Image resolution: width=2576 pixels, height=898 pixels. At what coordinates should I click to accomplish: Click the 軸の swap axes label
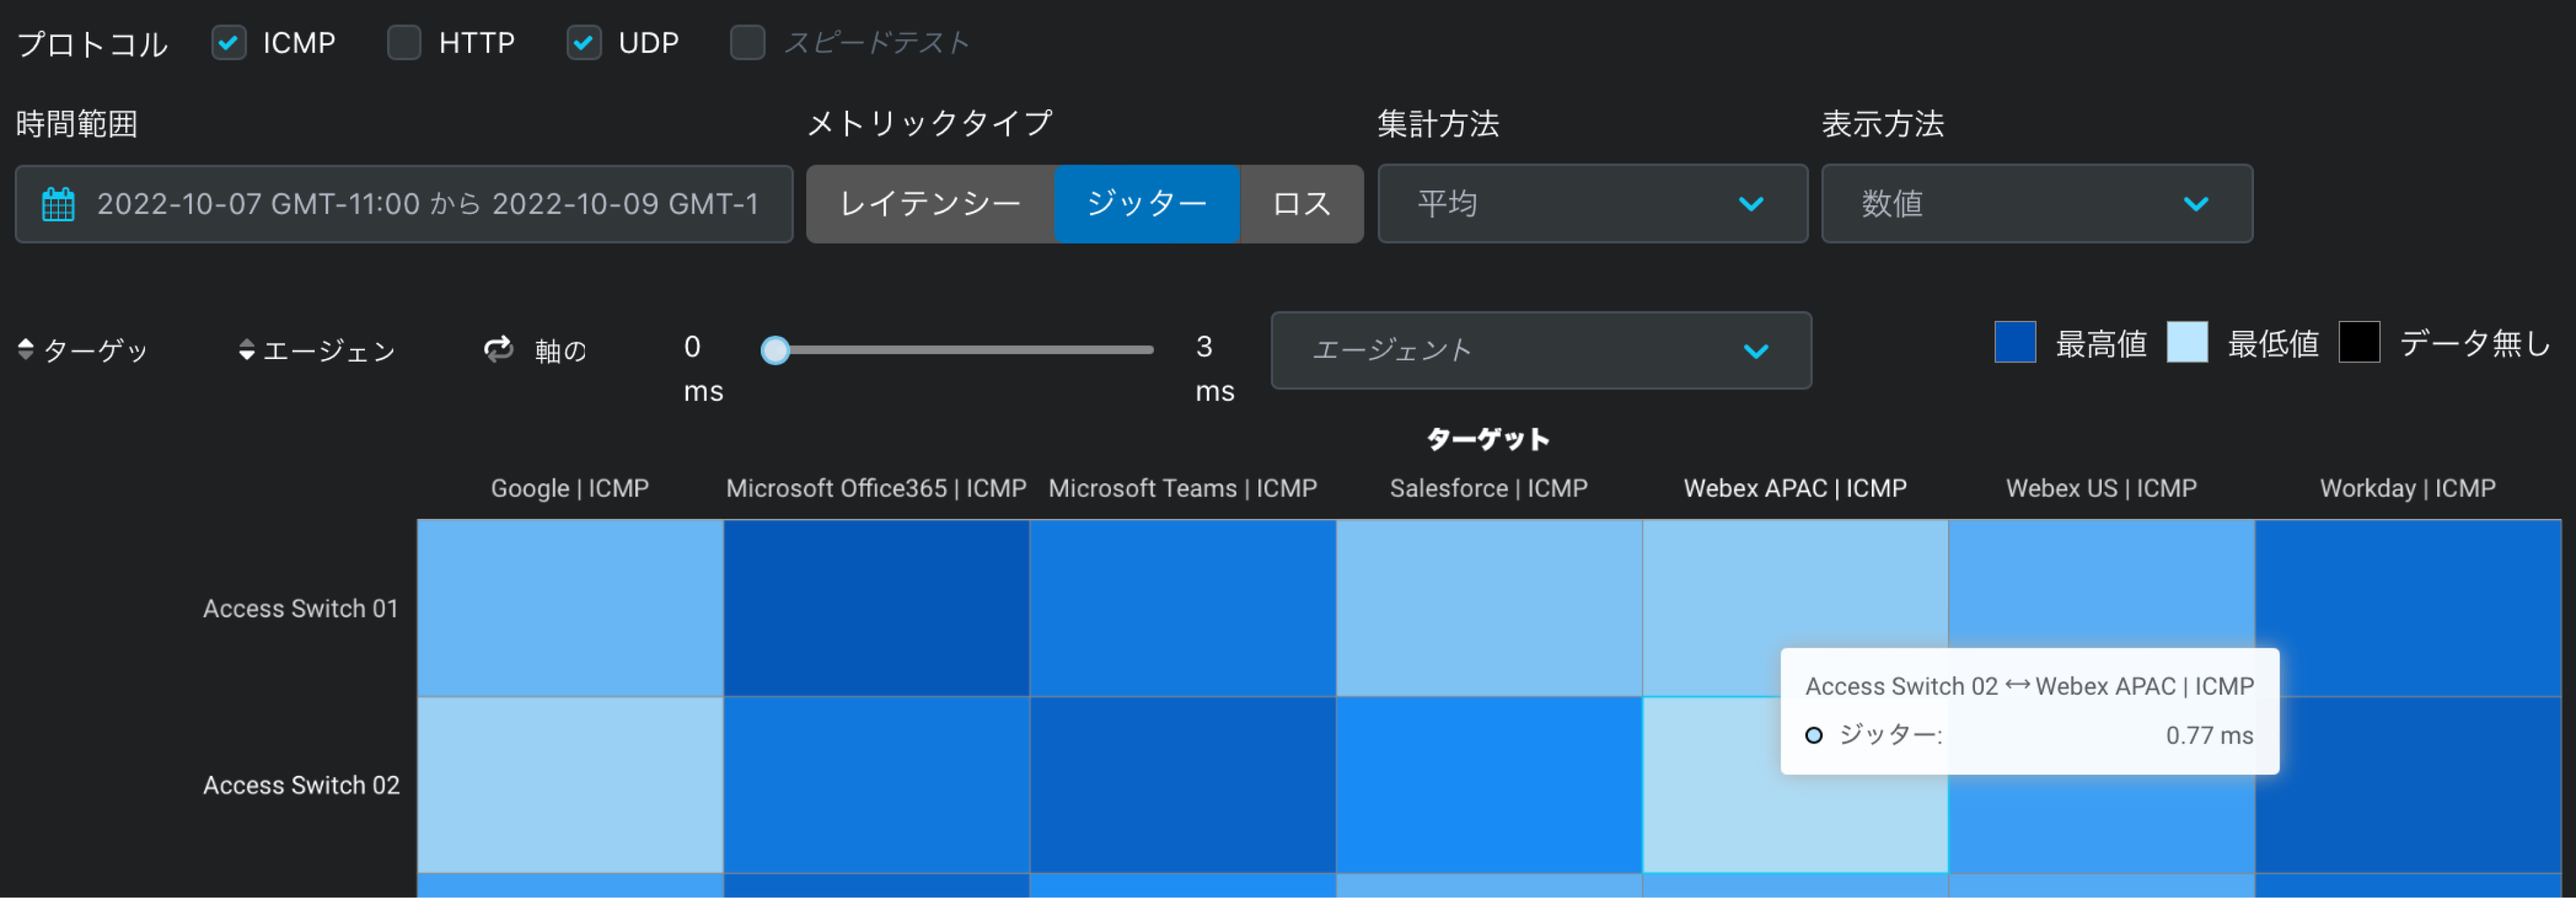click(560, 350)
